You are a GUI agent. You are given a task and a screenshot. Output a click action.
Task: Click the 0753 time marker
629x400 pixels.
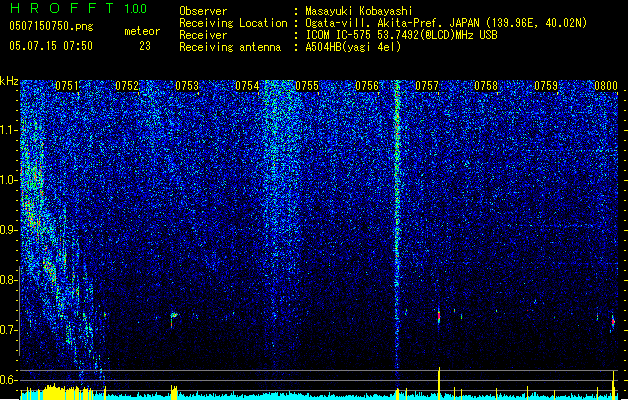(x=187, y=85)
